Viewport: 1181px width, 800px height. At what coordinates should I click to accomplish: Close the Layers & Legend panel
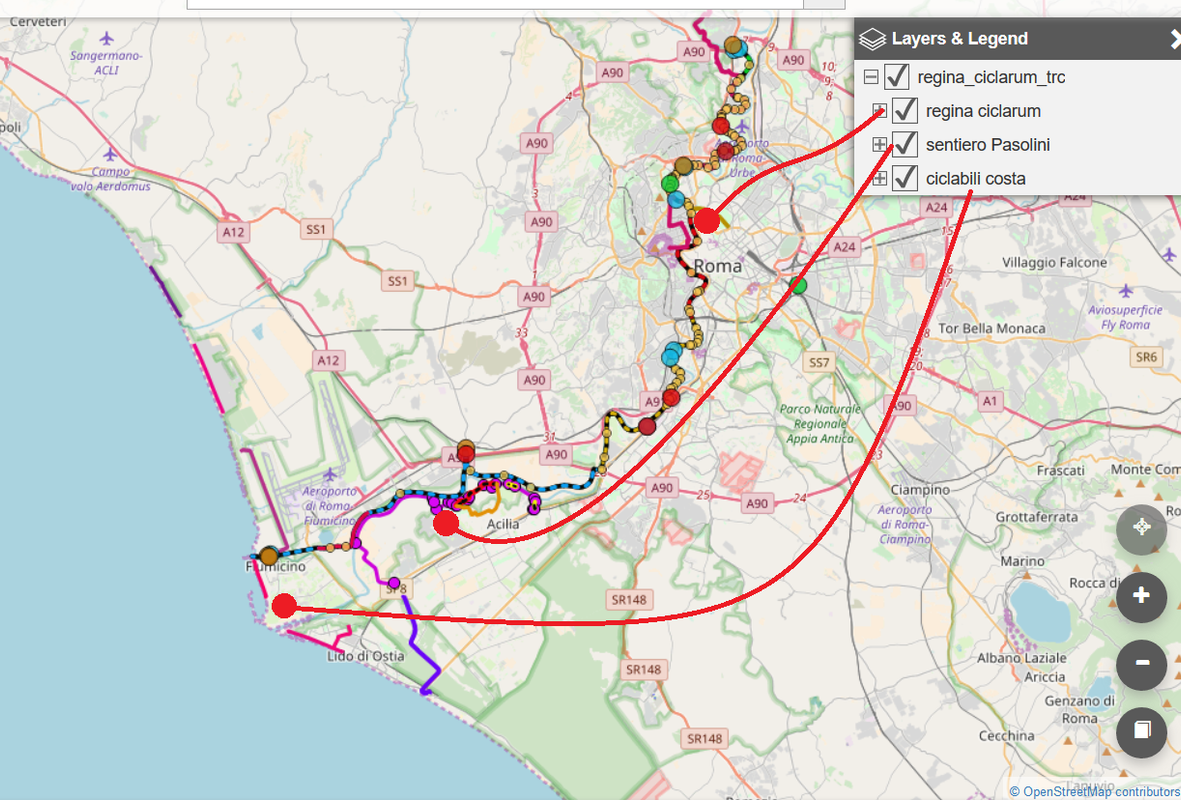click(1174, 39)
